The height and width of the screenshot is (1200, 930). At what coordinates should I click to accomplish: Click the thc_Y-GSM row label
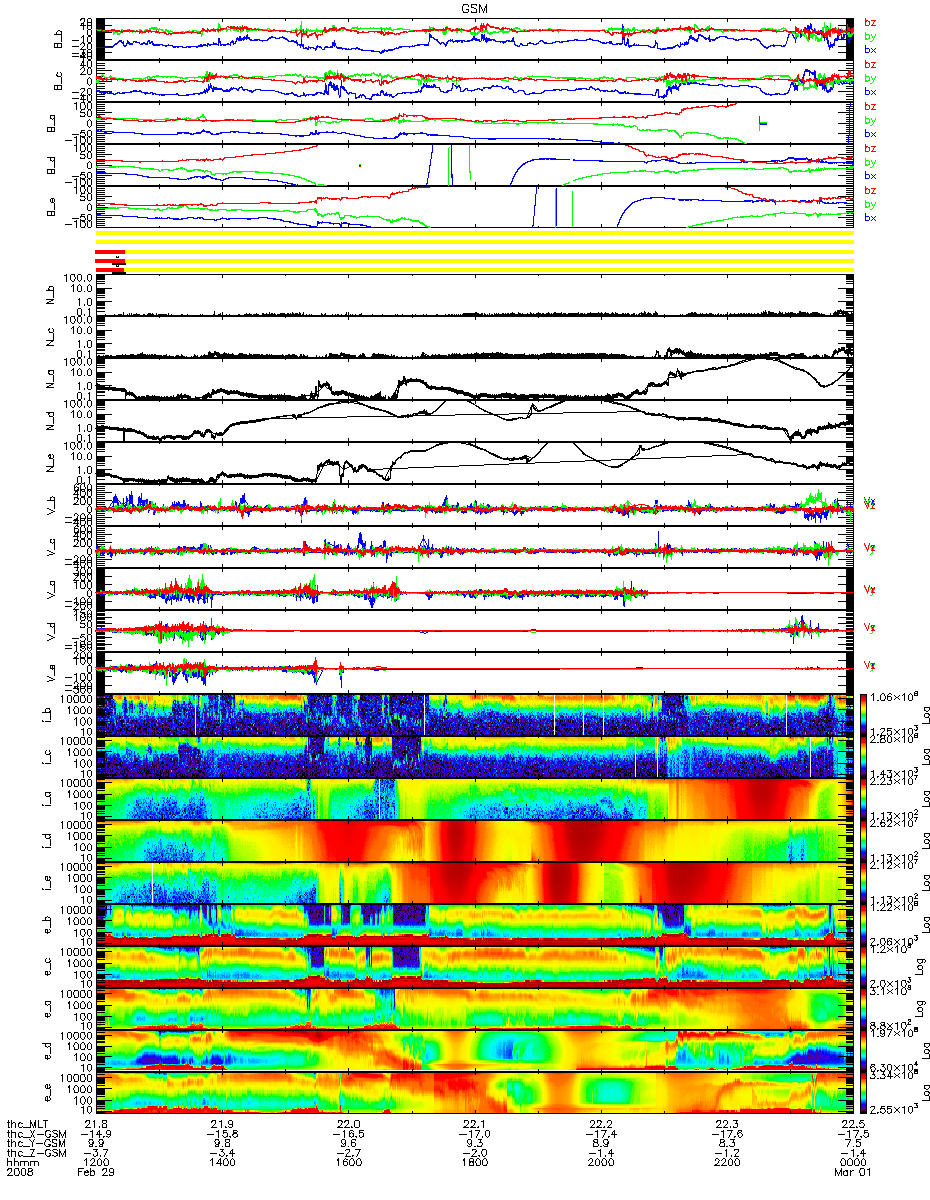[36, 1144]
